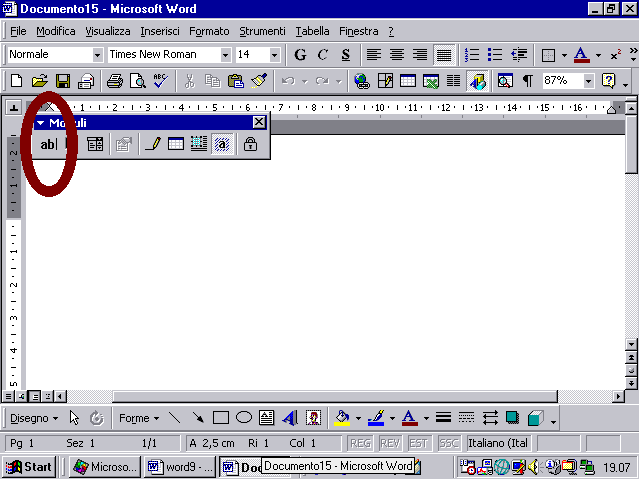Screen dimensions: 639x479
Task: Insert a frame from the Moduli toolbar
Action: click(199, 144)
